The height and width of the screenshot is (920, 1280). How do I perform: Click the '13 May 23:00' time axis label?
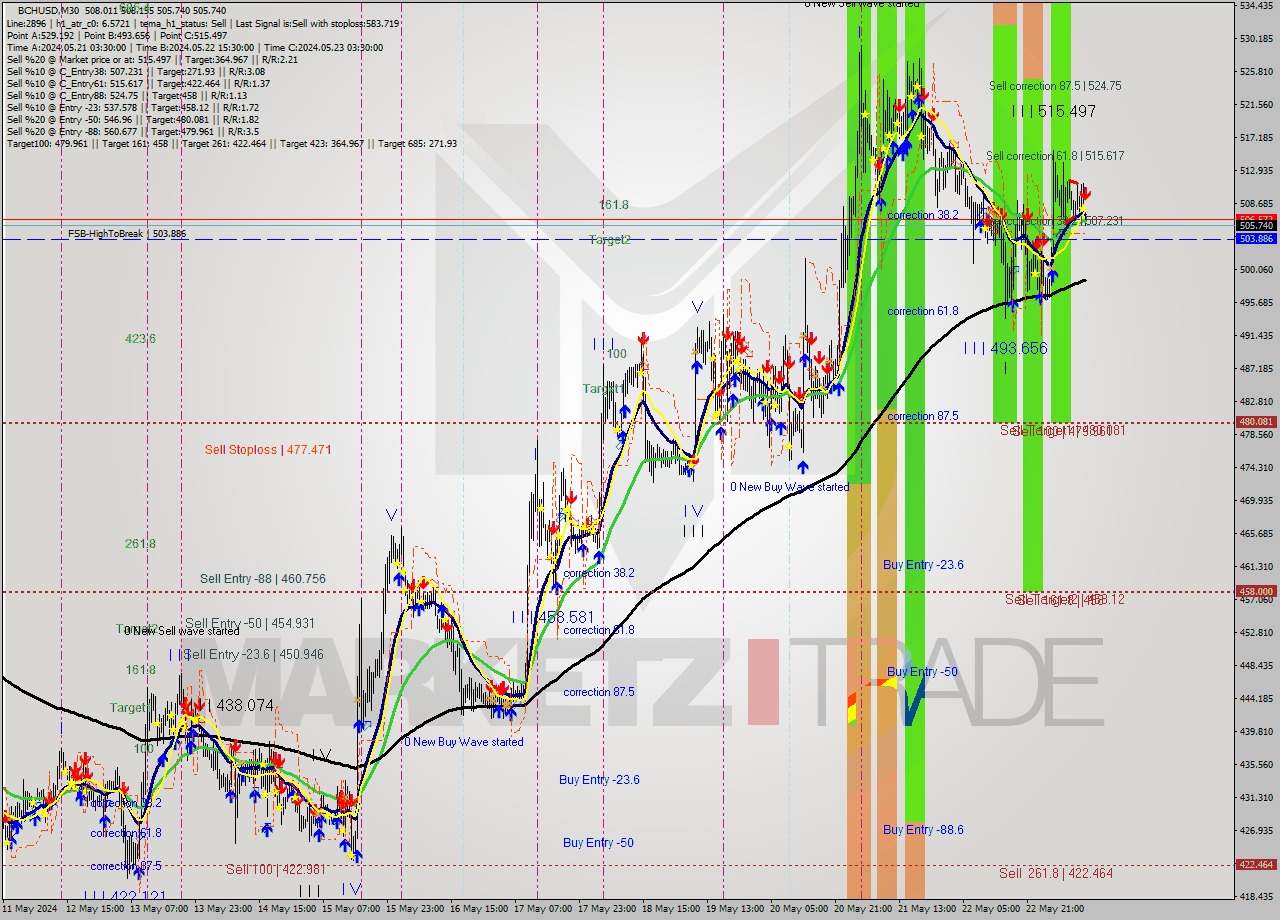225,911
